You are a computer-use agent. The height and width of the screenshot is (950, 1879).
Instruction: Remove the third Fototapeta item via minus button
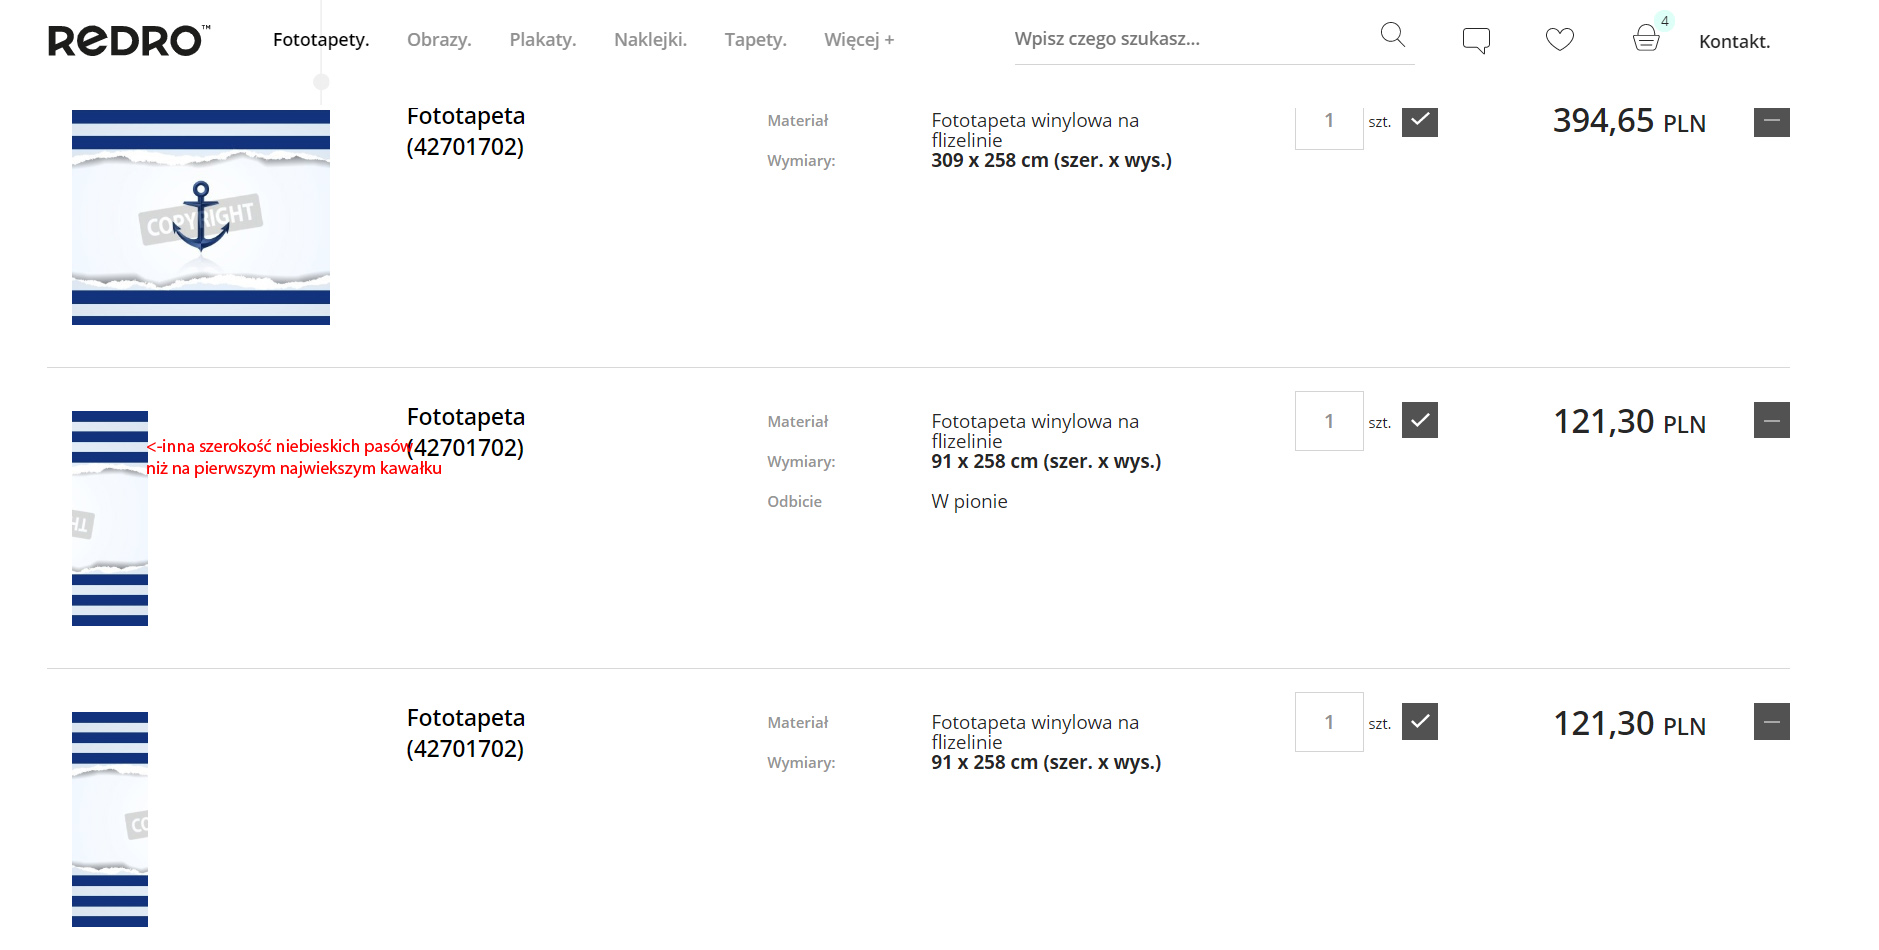coord(1771,721)
